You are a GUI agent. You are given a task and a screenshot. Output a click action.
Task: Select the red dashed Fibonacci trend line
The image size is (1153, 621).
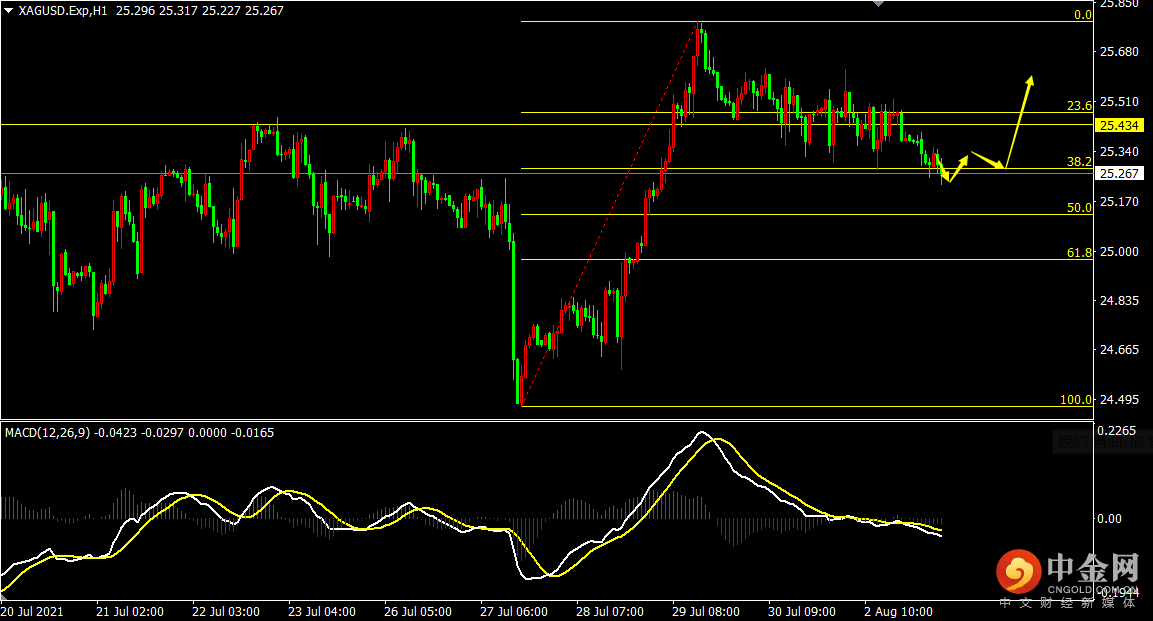(610, 214)
